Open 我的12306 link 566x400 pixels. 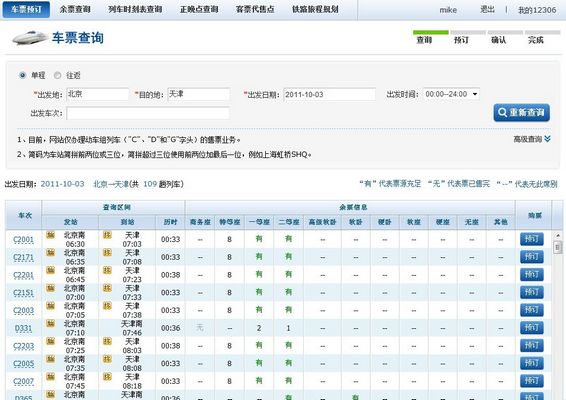[537, 10]
